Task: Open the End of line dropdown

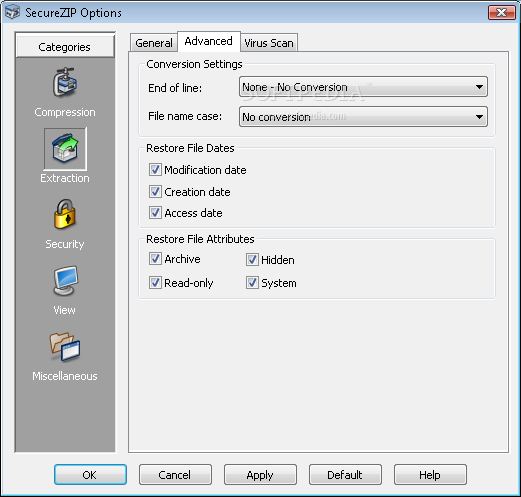Action: pyautogui.click(x=363, y=87)
